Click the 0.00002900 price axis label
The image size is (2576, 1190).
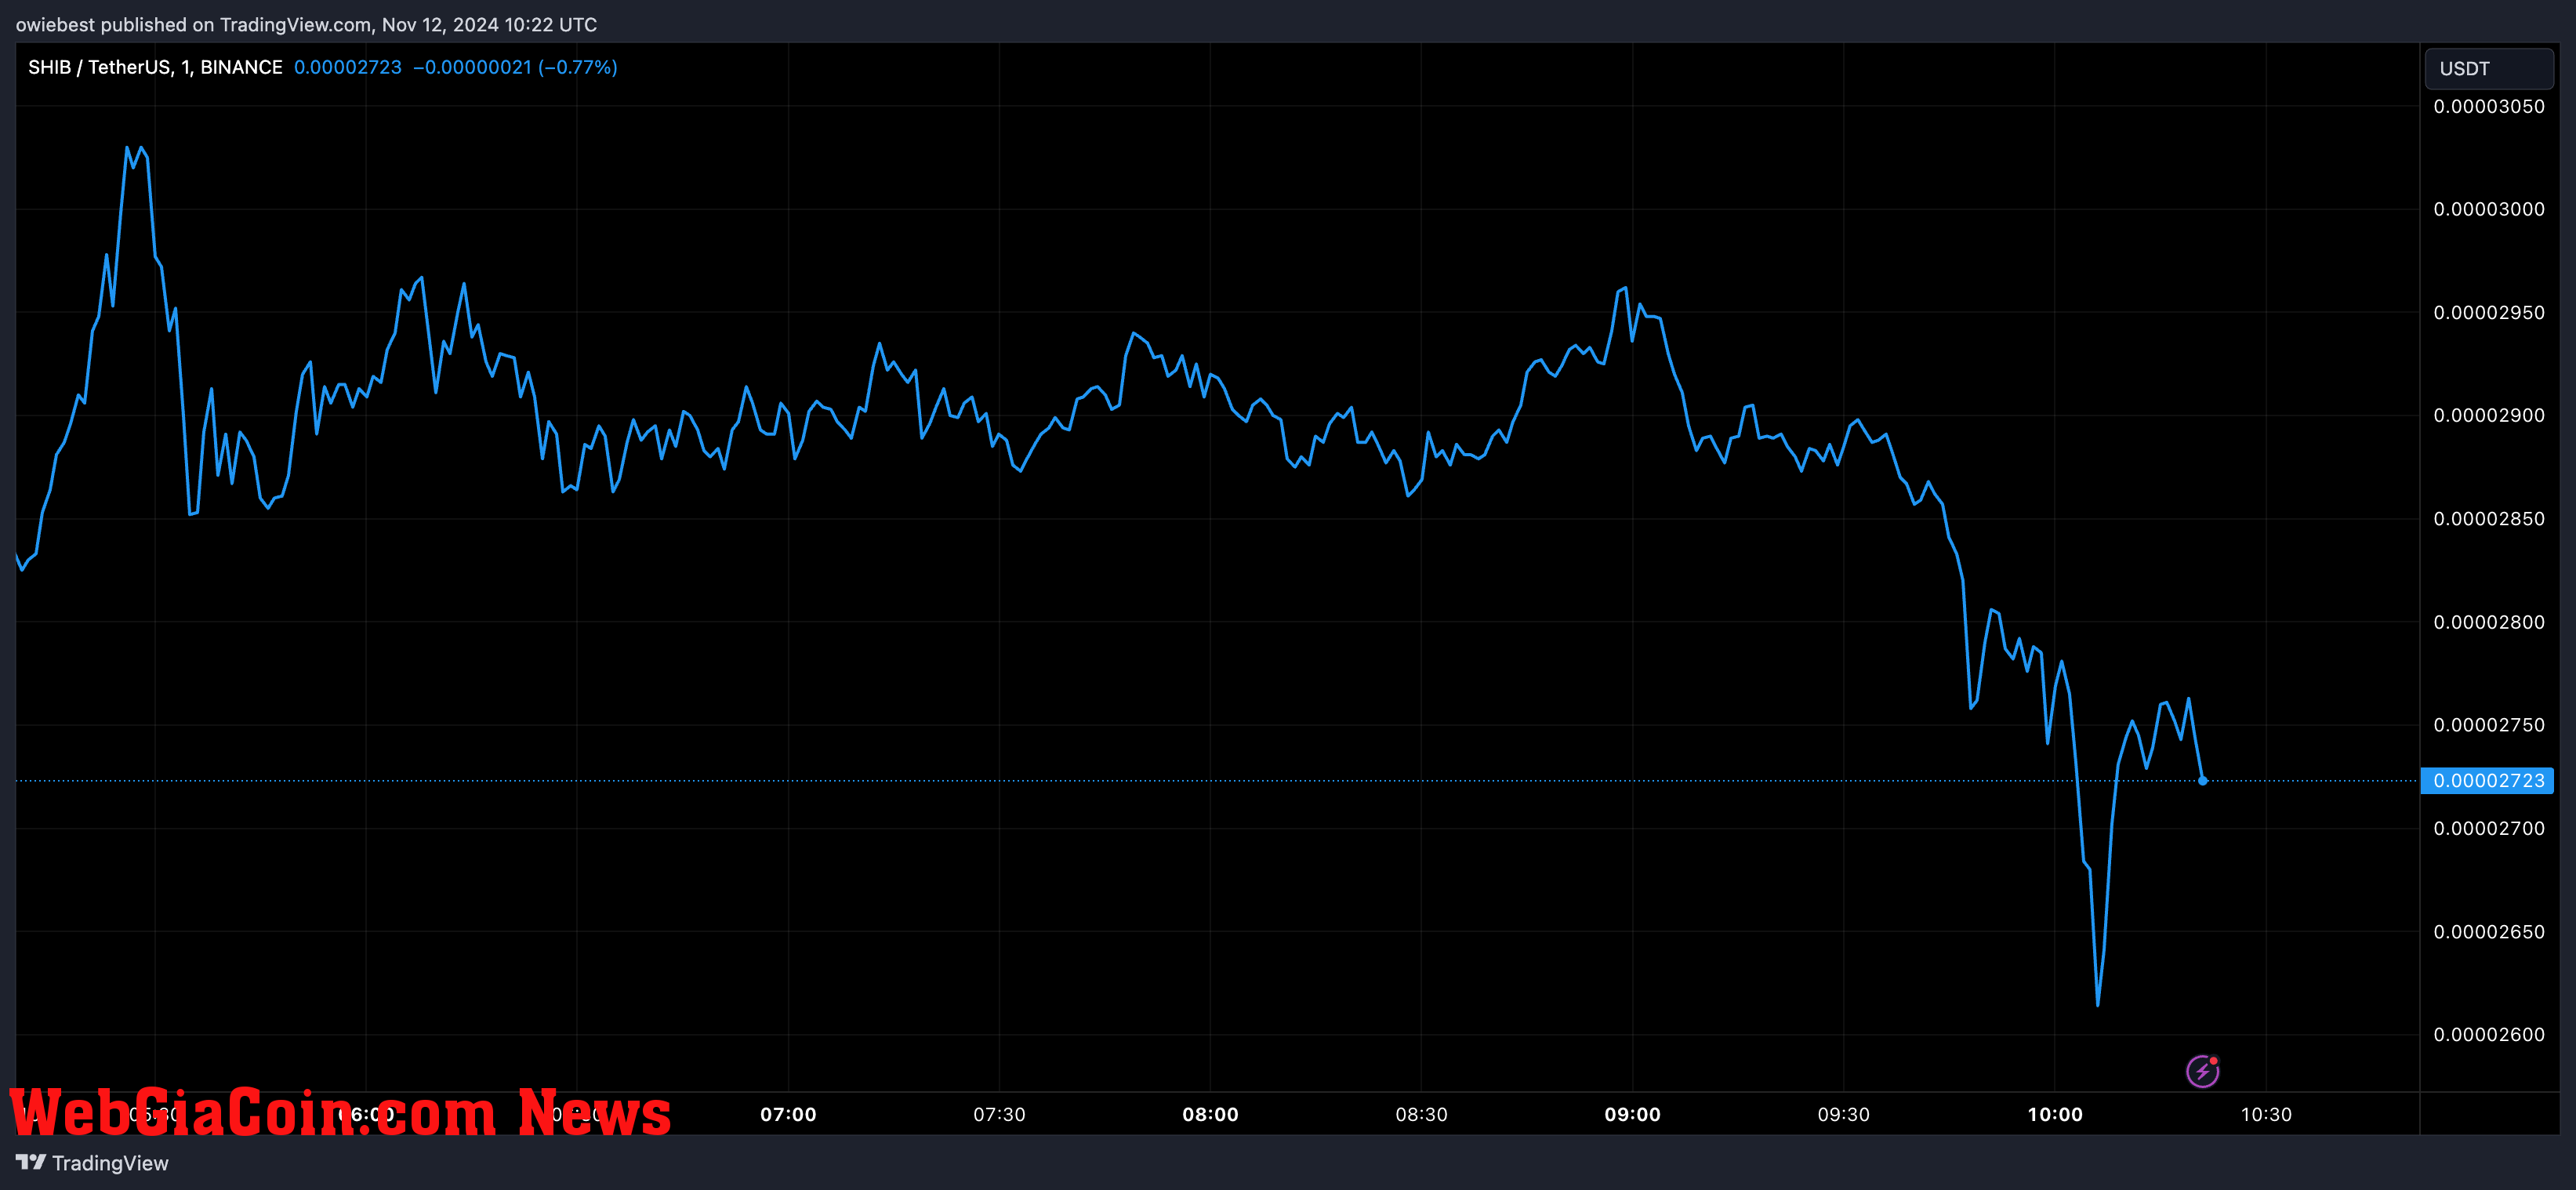point(2489,415)
